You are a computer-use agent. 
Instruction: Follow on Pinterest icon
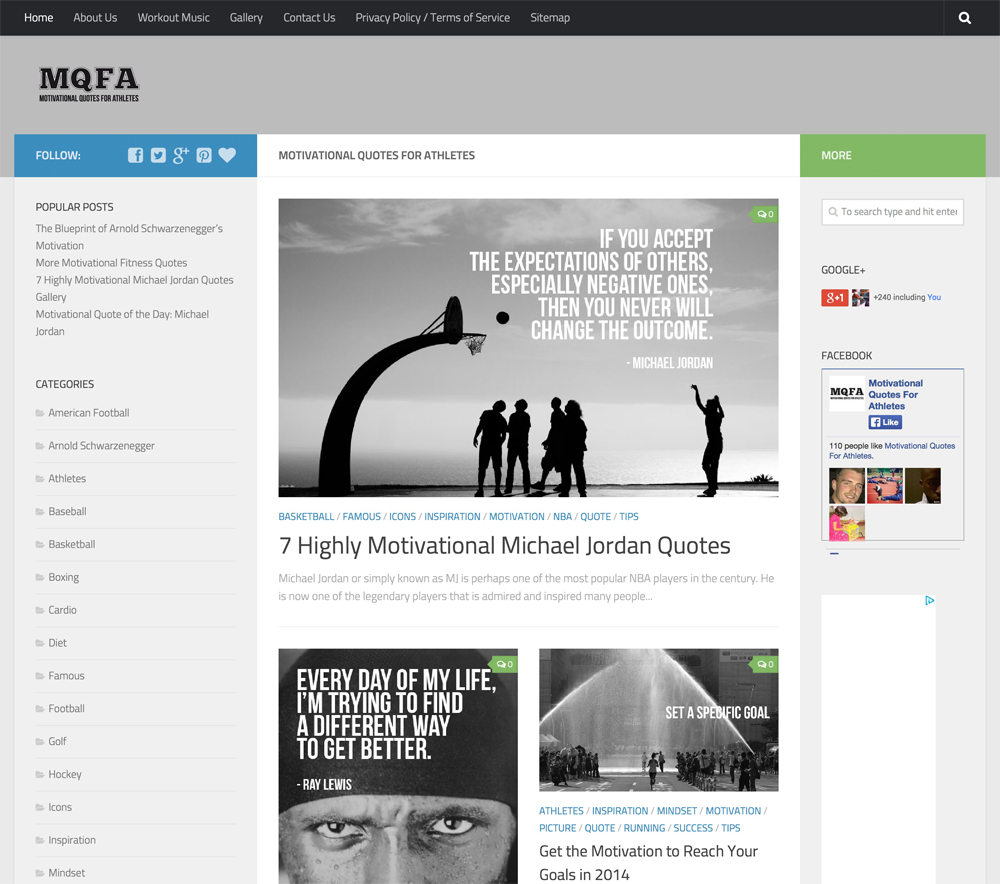[204, 155]
